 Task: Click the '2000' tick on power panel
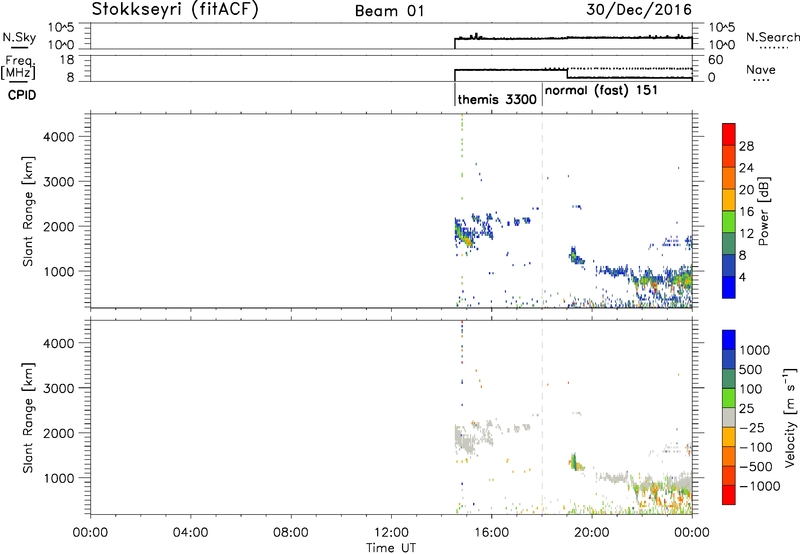[x=59, y=226]
